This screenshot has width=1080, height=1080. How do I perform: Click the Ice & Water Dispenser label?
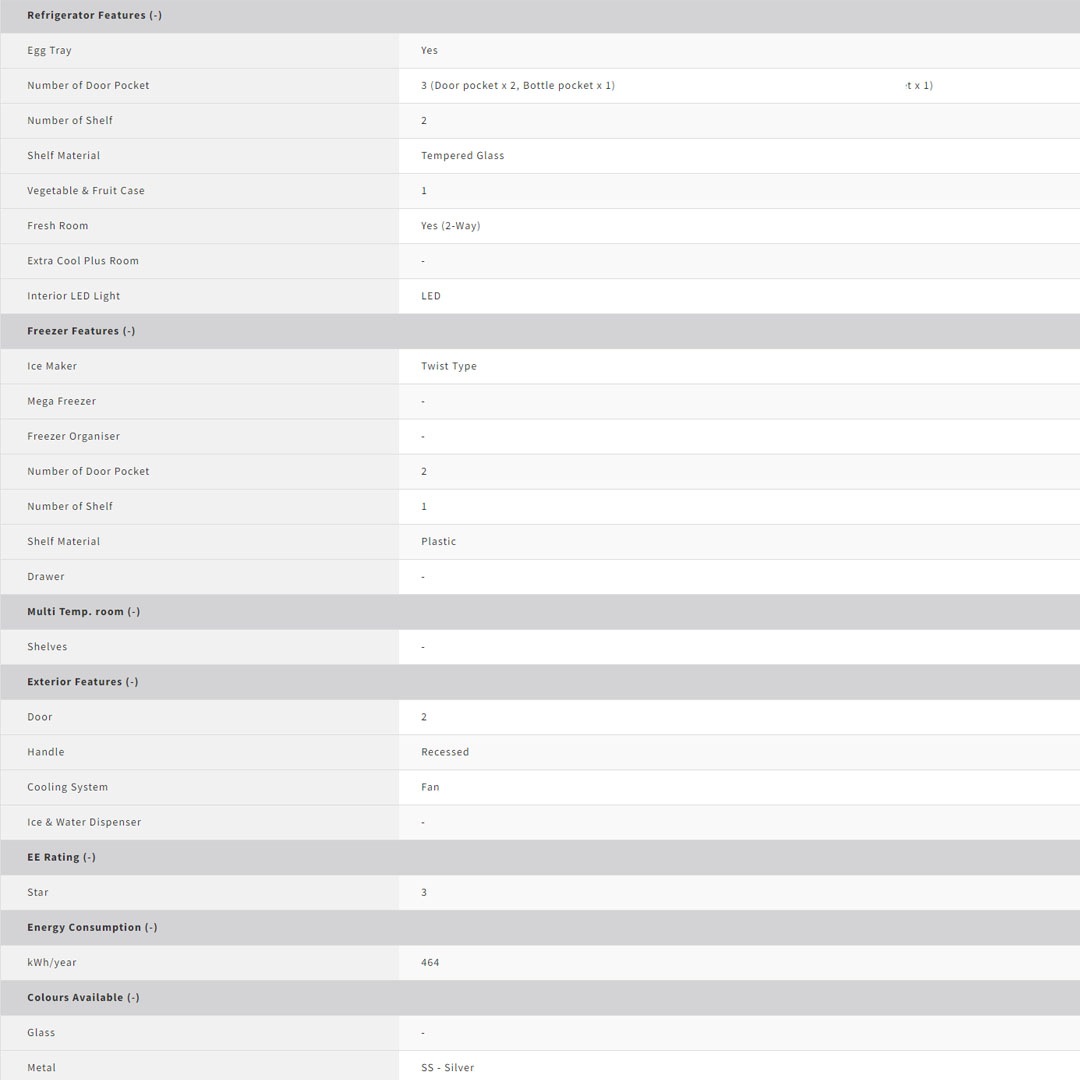tap(84, 822)
